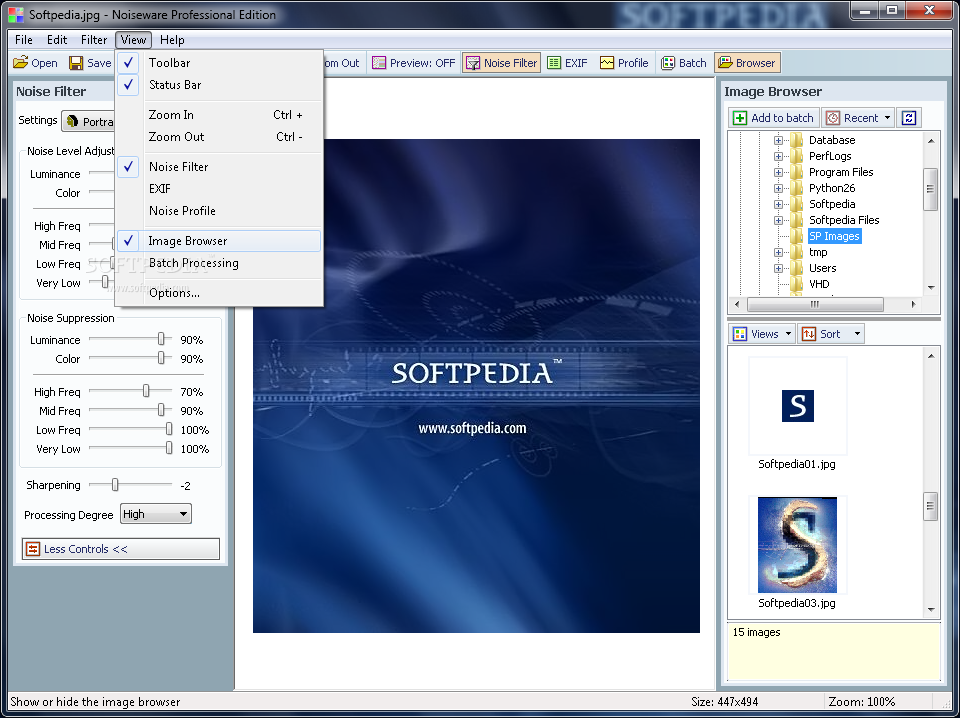Close the open View menu via its title
This screenshot has height=718, width=960.
133,40
